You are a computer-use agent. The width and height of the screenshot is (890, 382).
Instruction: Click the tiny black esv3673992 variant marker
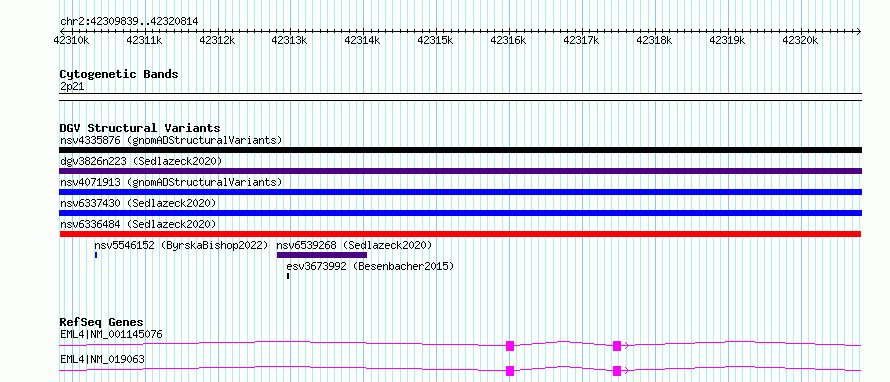click(288, 276)
